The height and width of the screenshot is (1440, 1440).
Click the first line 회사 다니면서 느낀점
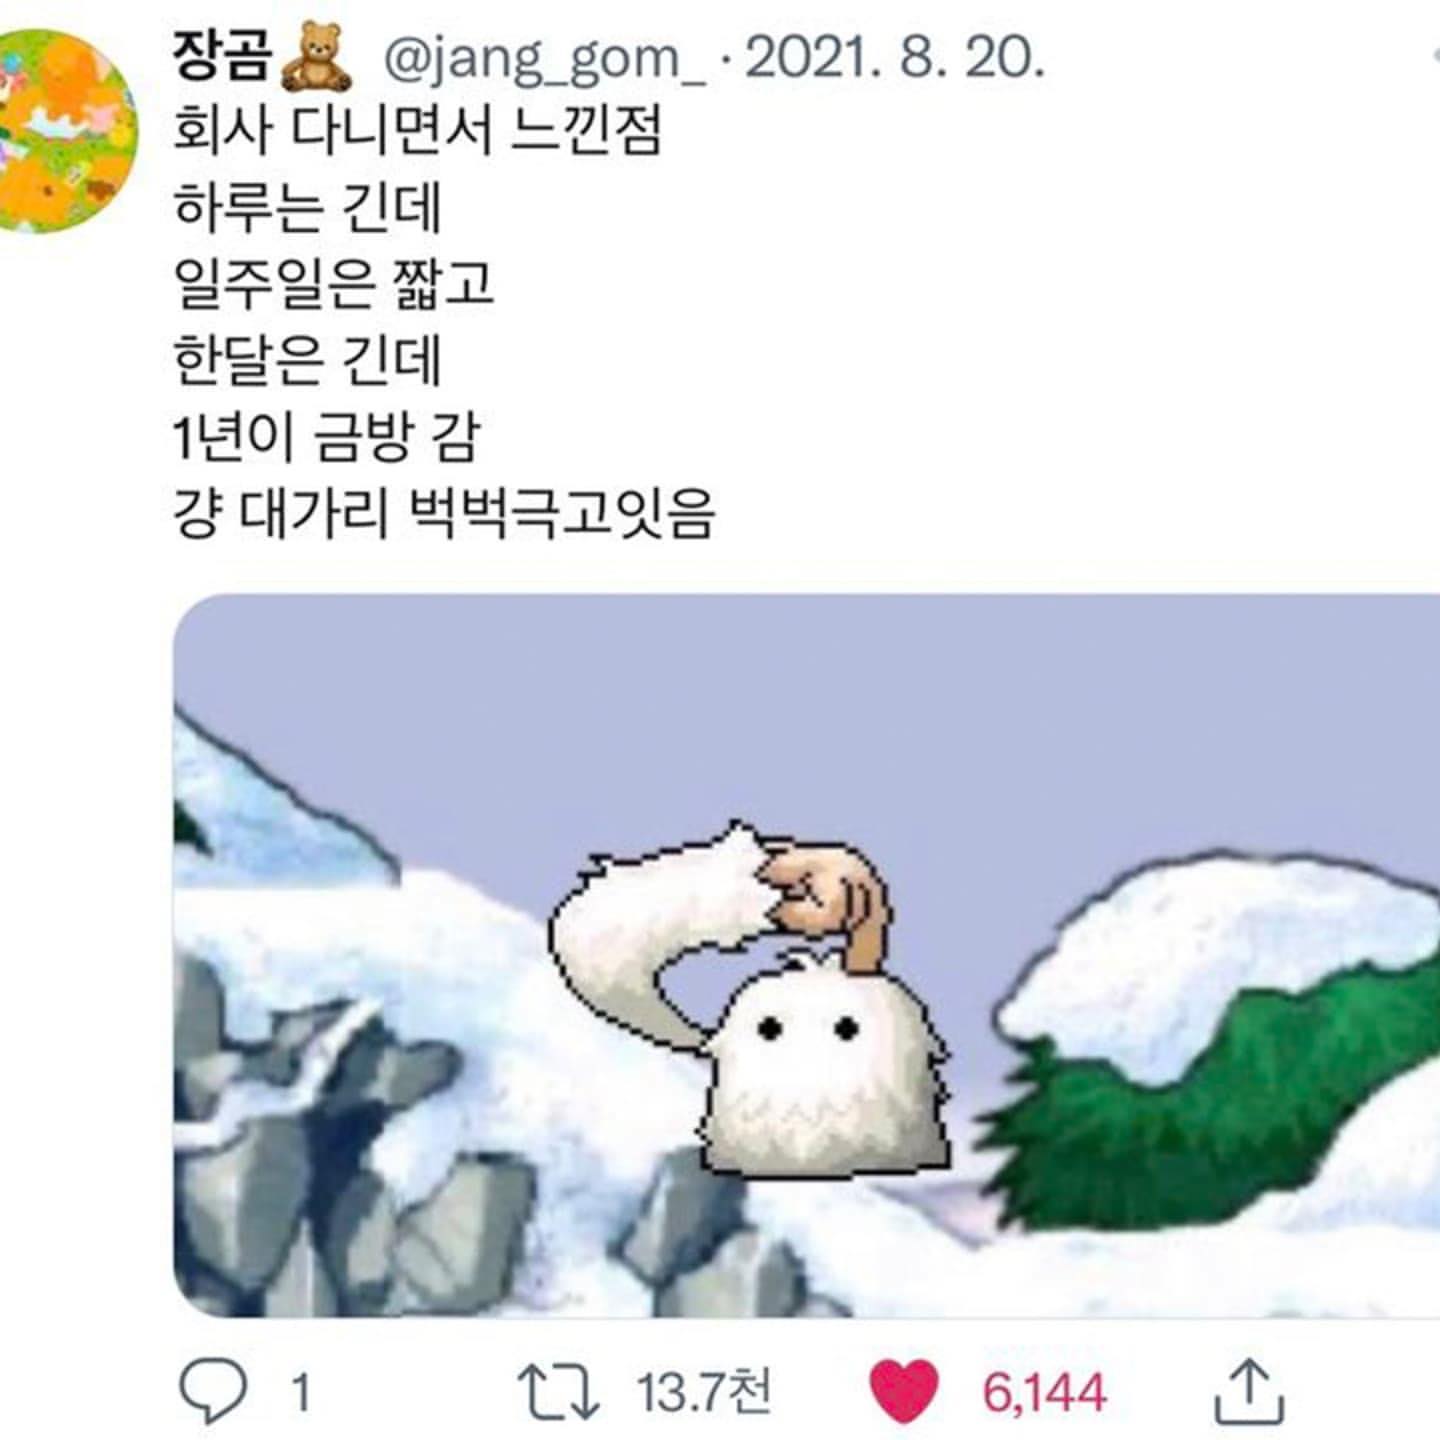418,132
